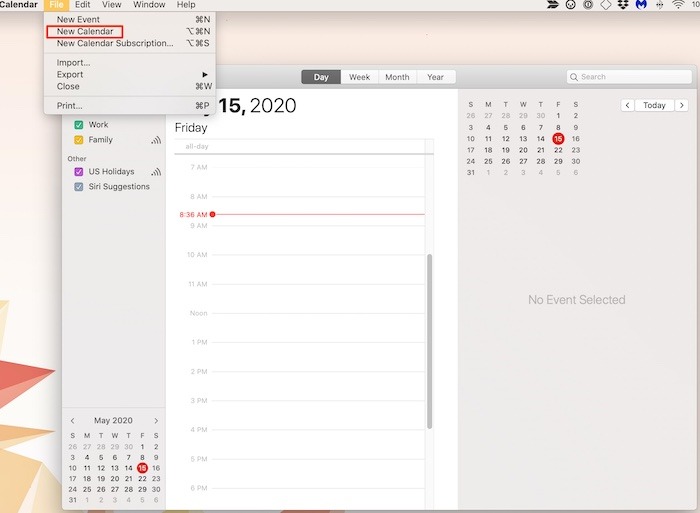Click the diamond icon in menu bar
Screen dimensions: 700x513
click(605, 4)
